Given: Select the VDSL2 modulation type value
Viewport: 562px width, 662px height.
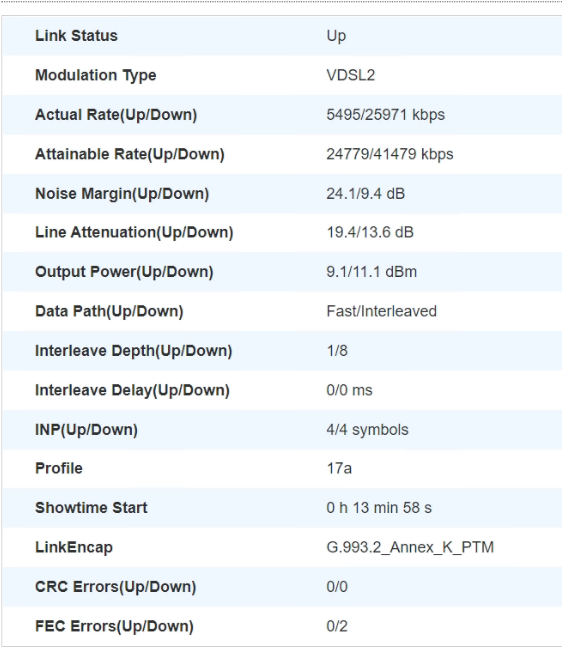Looking at the screenshot, I should 350,76.
